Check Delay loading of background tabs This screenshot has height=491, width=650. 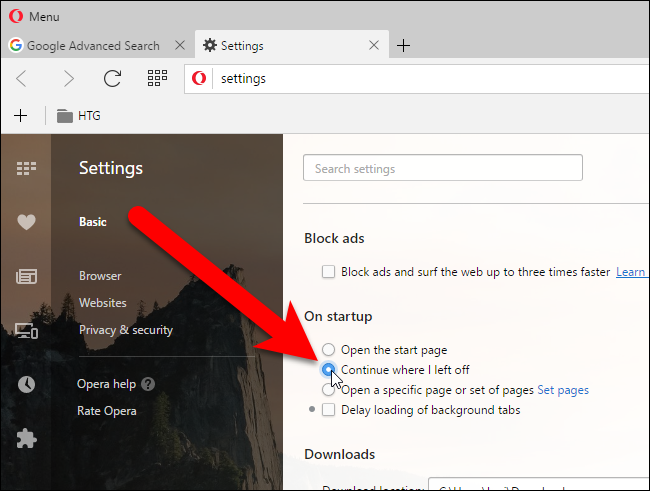tap(328, 410)
